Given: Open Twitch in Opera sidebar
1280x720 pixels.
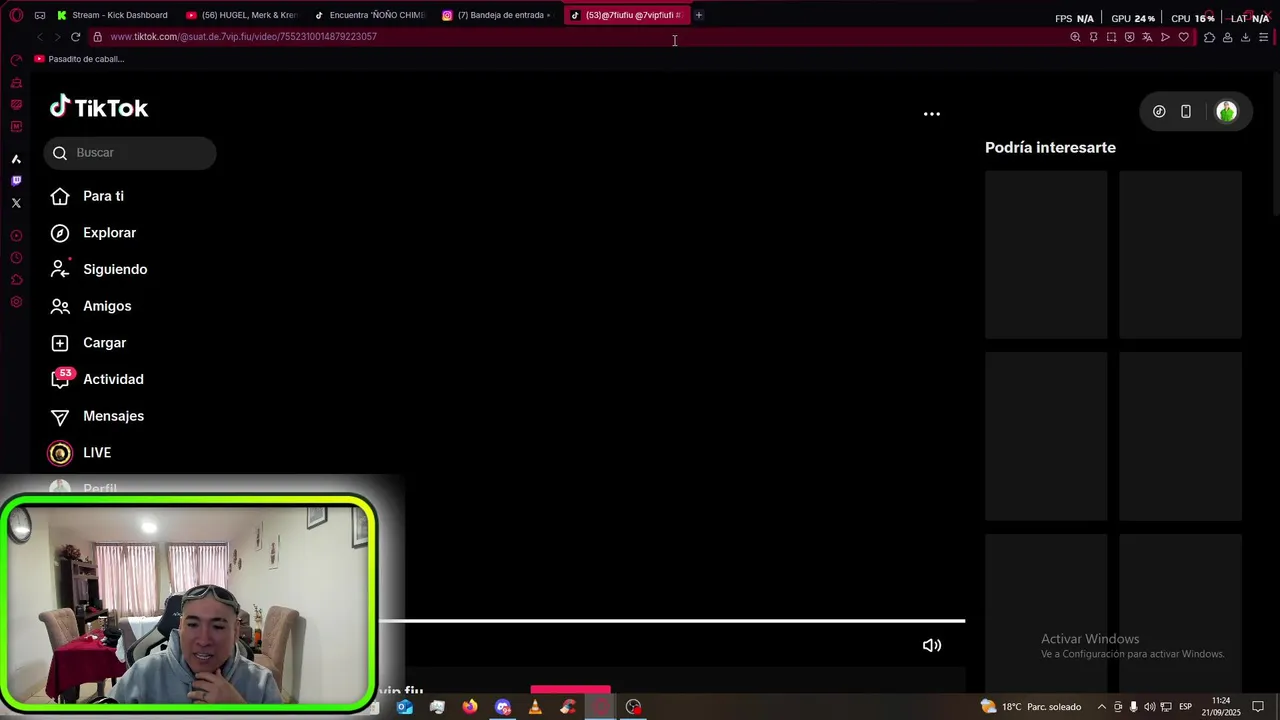Looking at the screenshot, I should tap(16, 181).
